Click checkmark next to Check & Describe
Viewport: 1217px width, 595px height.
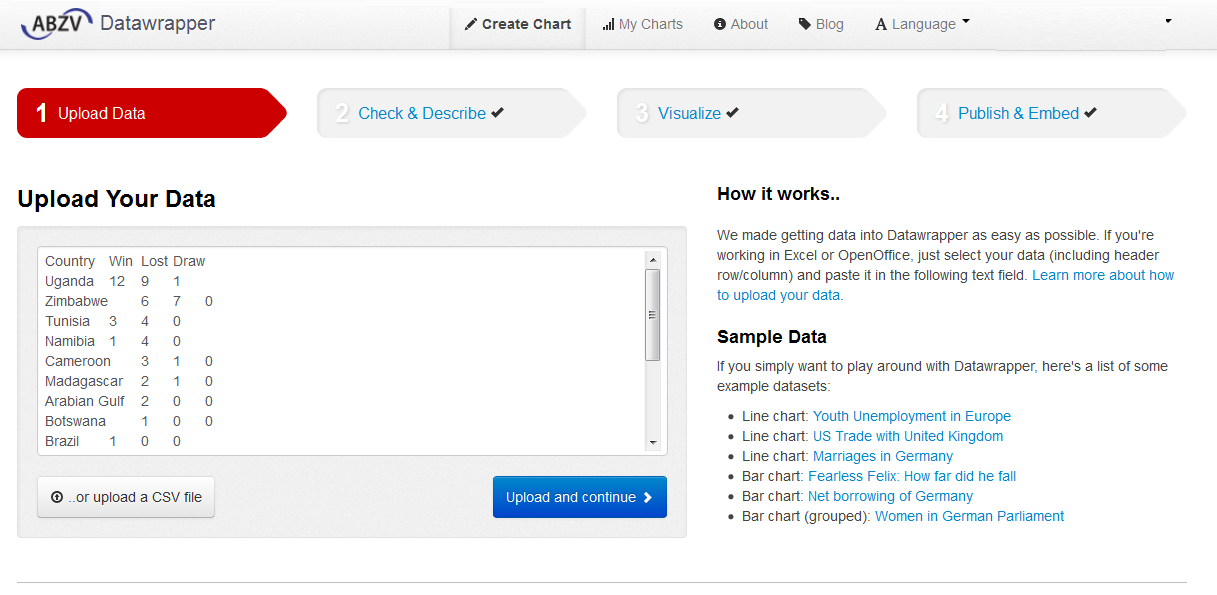click(497, 113)
